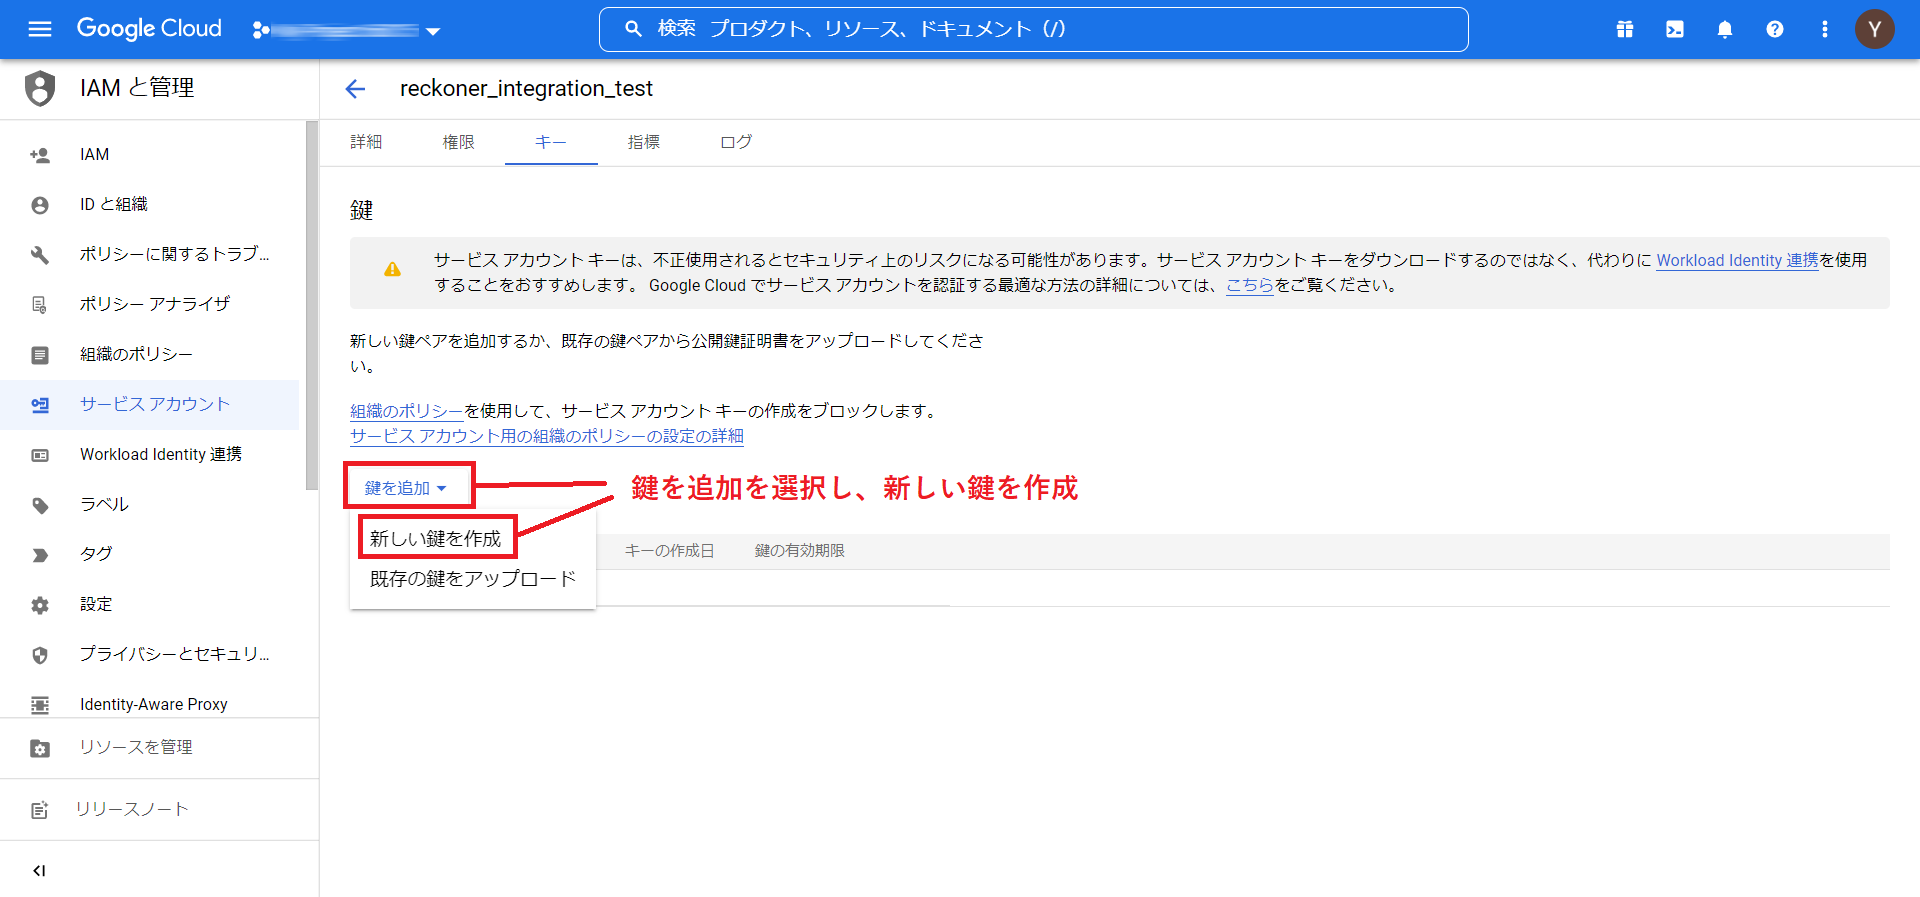Click the release notes document icon
The width and height of the screenshot is (1920, 897).
pyautogui.click(x=40, y=810)
